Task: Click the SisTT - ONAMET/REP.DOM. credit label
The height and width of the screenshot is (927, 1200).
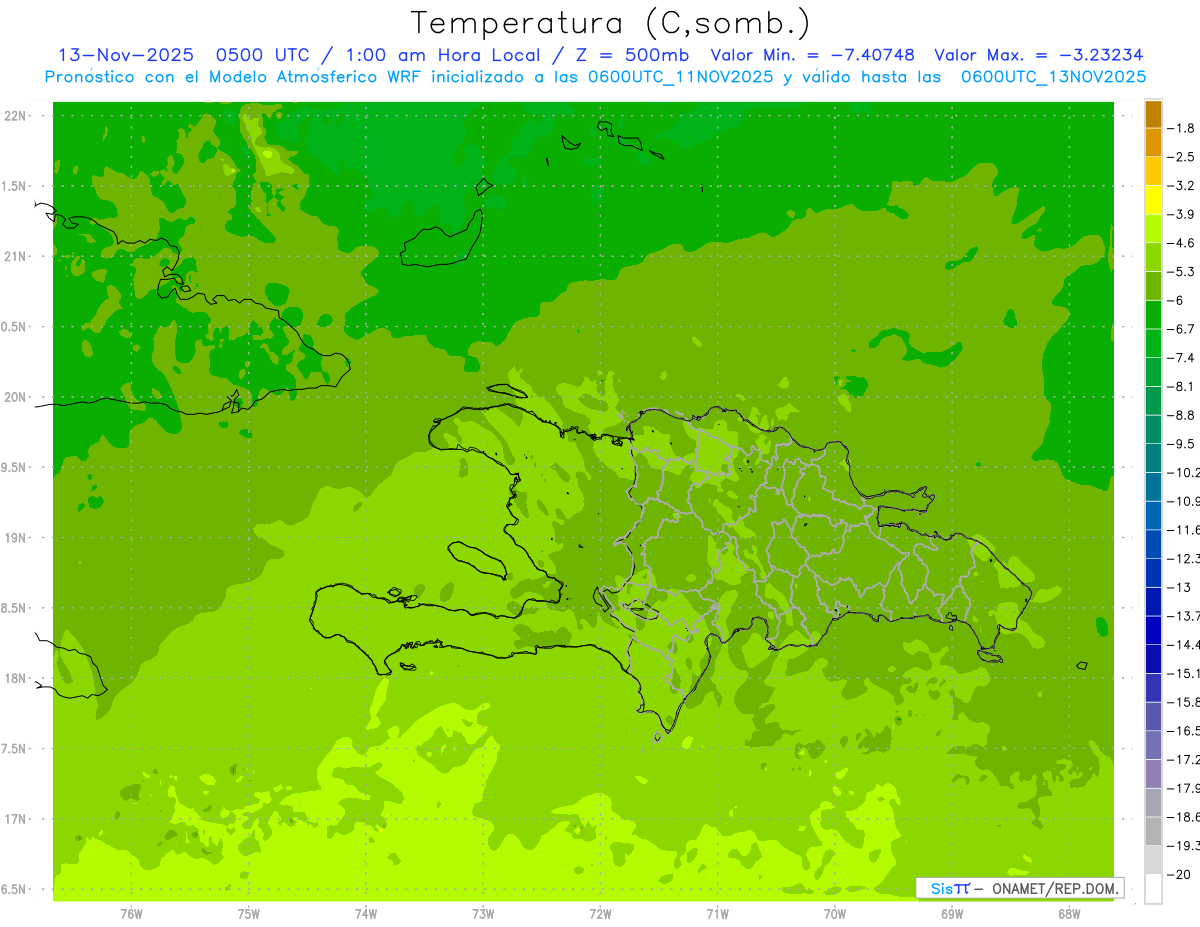Action: 1020,888
